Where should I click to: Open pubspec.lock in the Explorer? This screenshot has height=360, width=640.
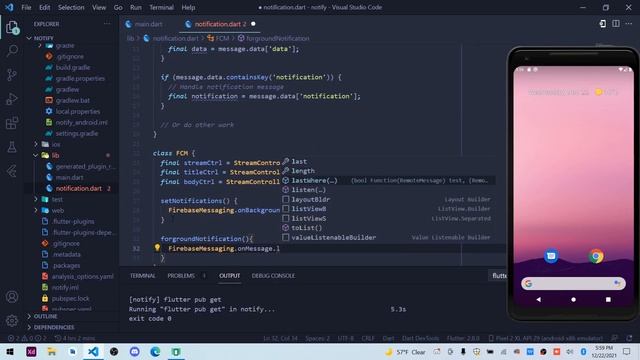click(x=70, y=298)
